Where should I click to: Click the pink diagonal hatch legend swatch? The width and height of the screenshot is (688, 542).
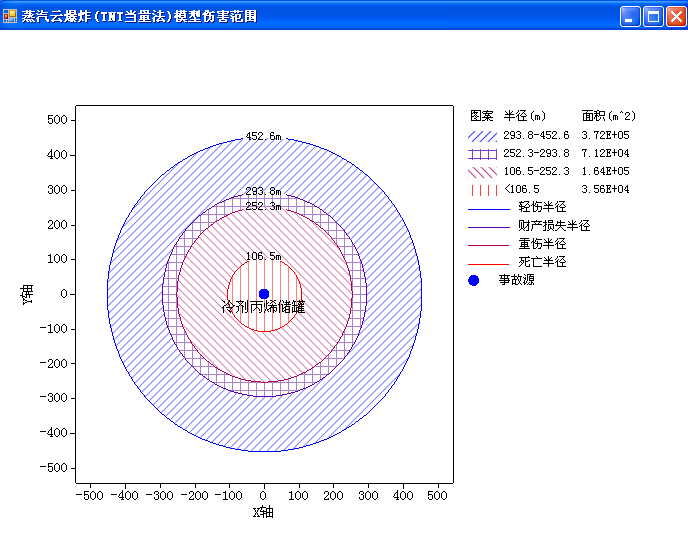click(x=482, y=172)
